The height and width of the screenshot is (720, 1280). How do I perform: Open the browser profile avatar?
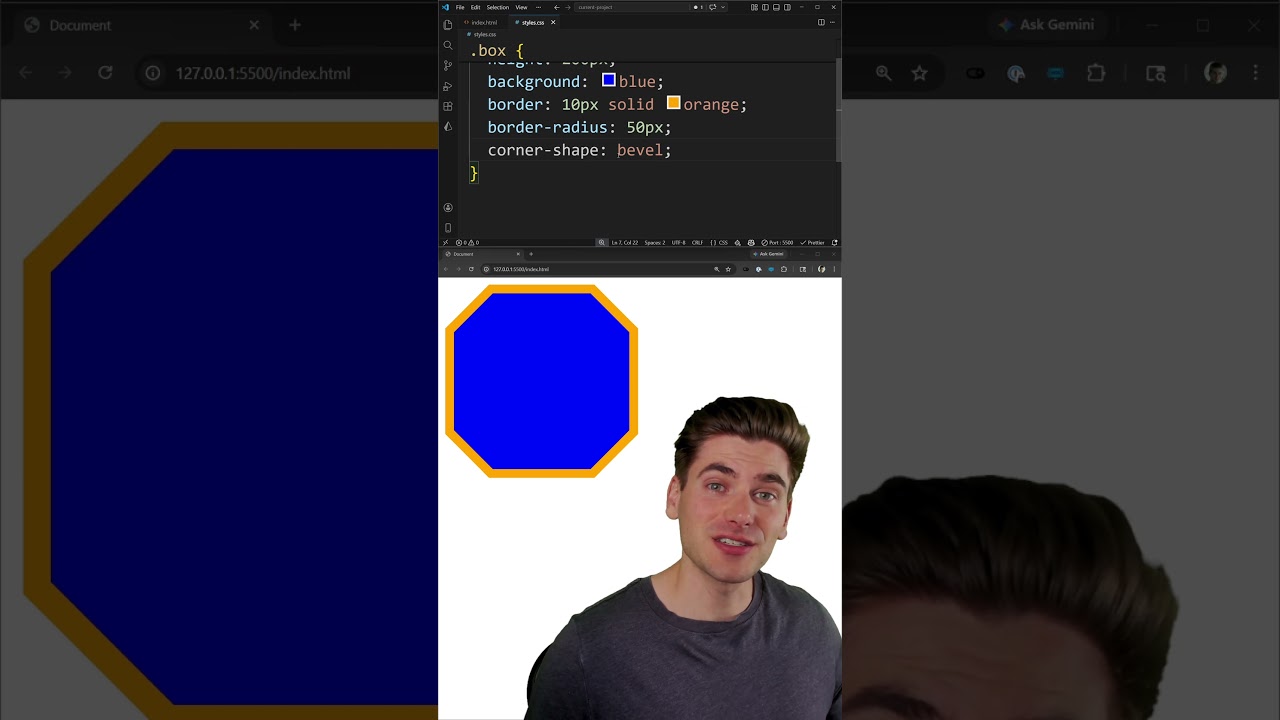tap(821, 269)
